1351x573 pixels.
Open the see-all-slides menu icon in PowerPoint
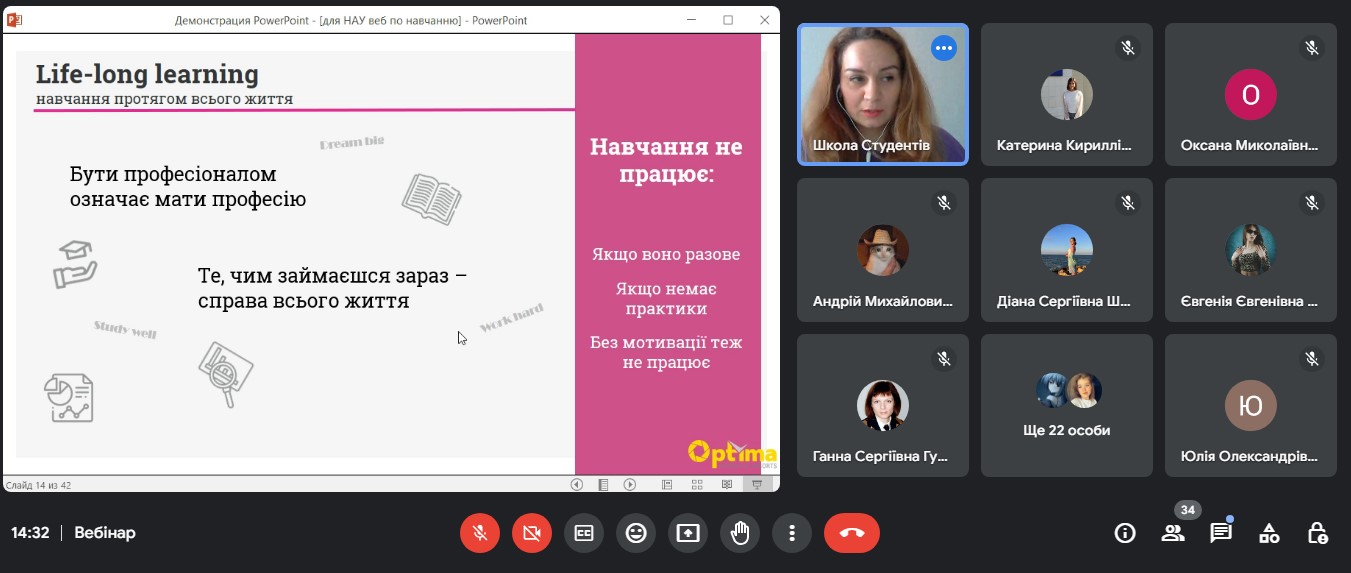coord(603,485)
